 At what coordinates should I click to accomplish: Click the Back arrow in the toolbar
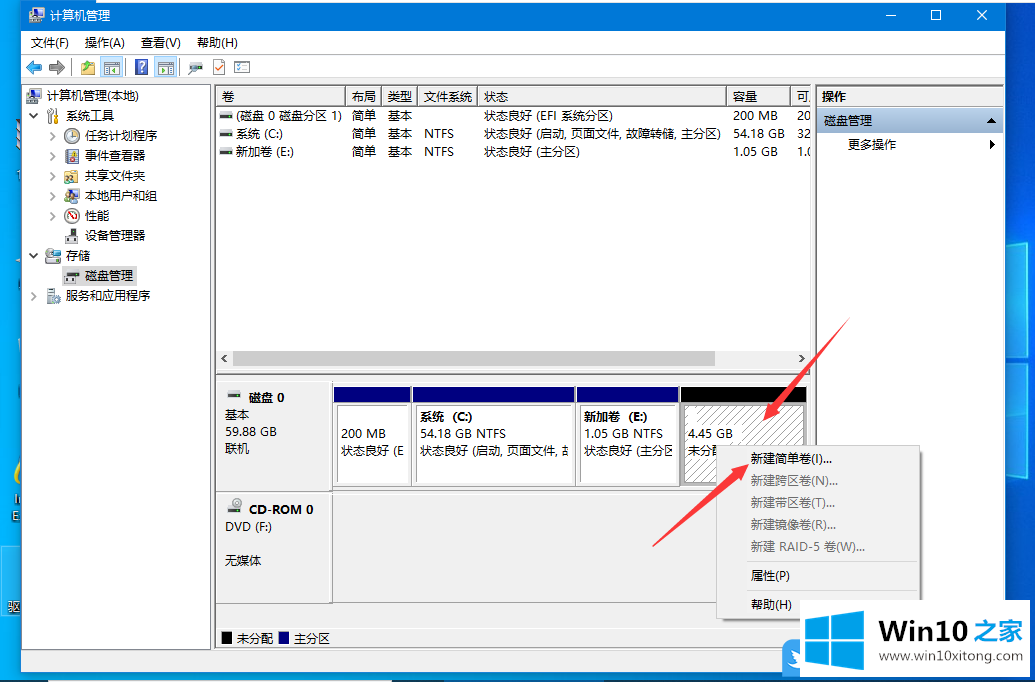click(x=34, y=67)
